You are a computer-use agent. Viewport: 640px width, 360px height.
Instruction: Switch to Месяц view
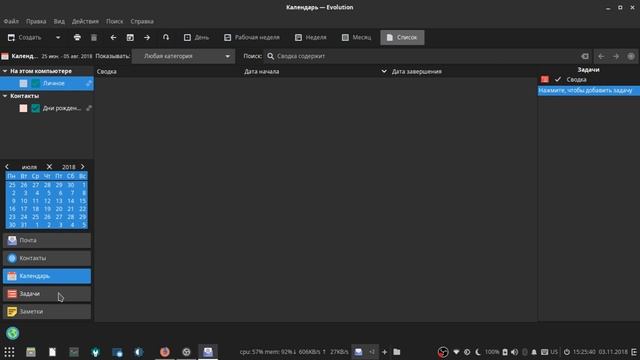tap(356, 38)
